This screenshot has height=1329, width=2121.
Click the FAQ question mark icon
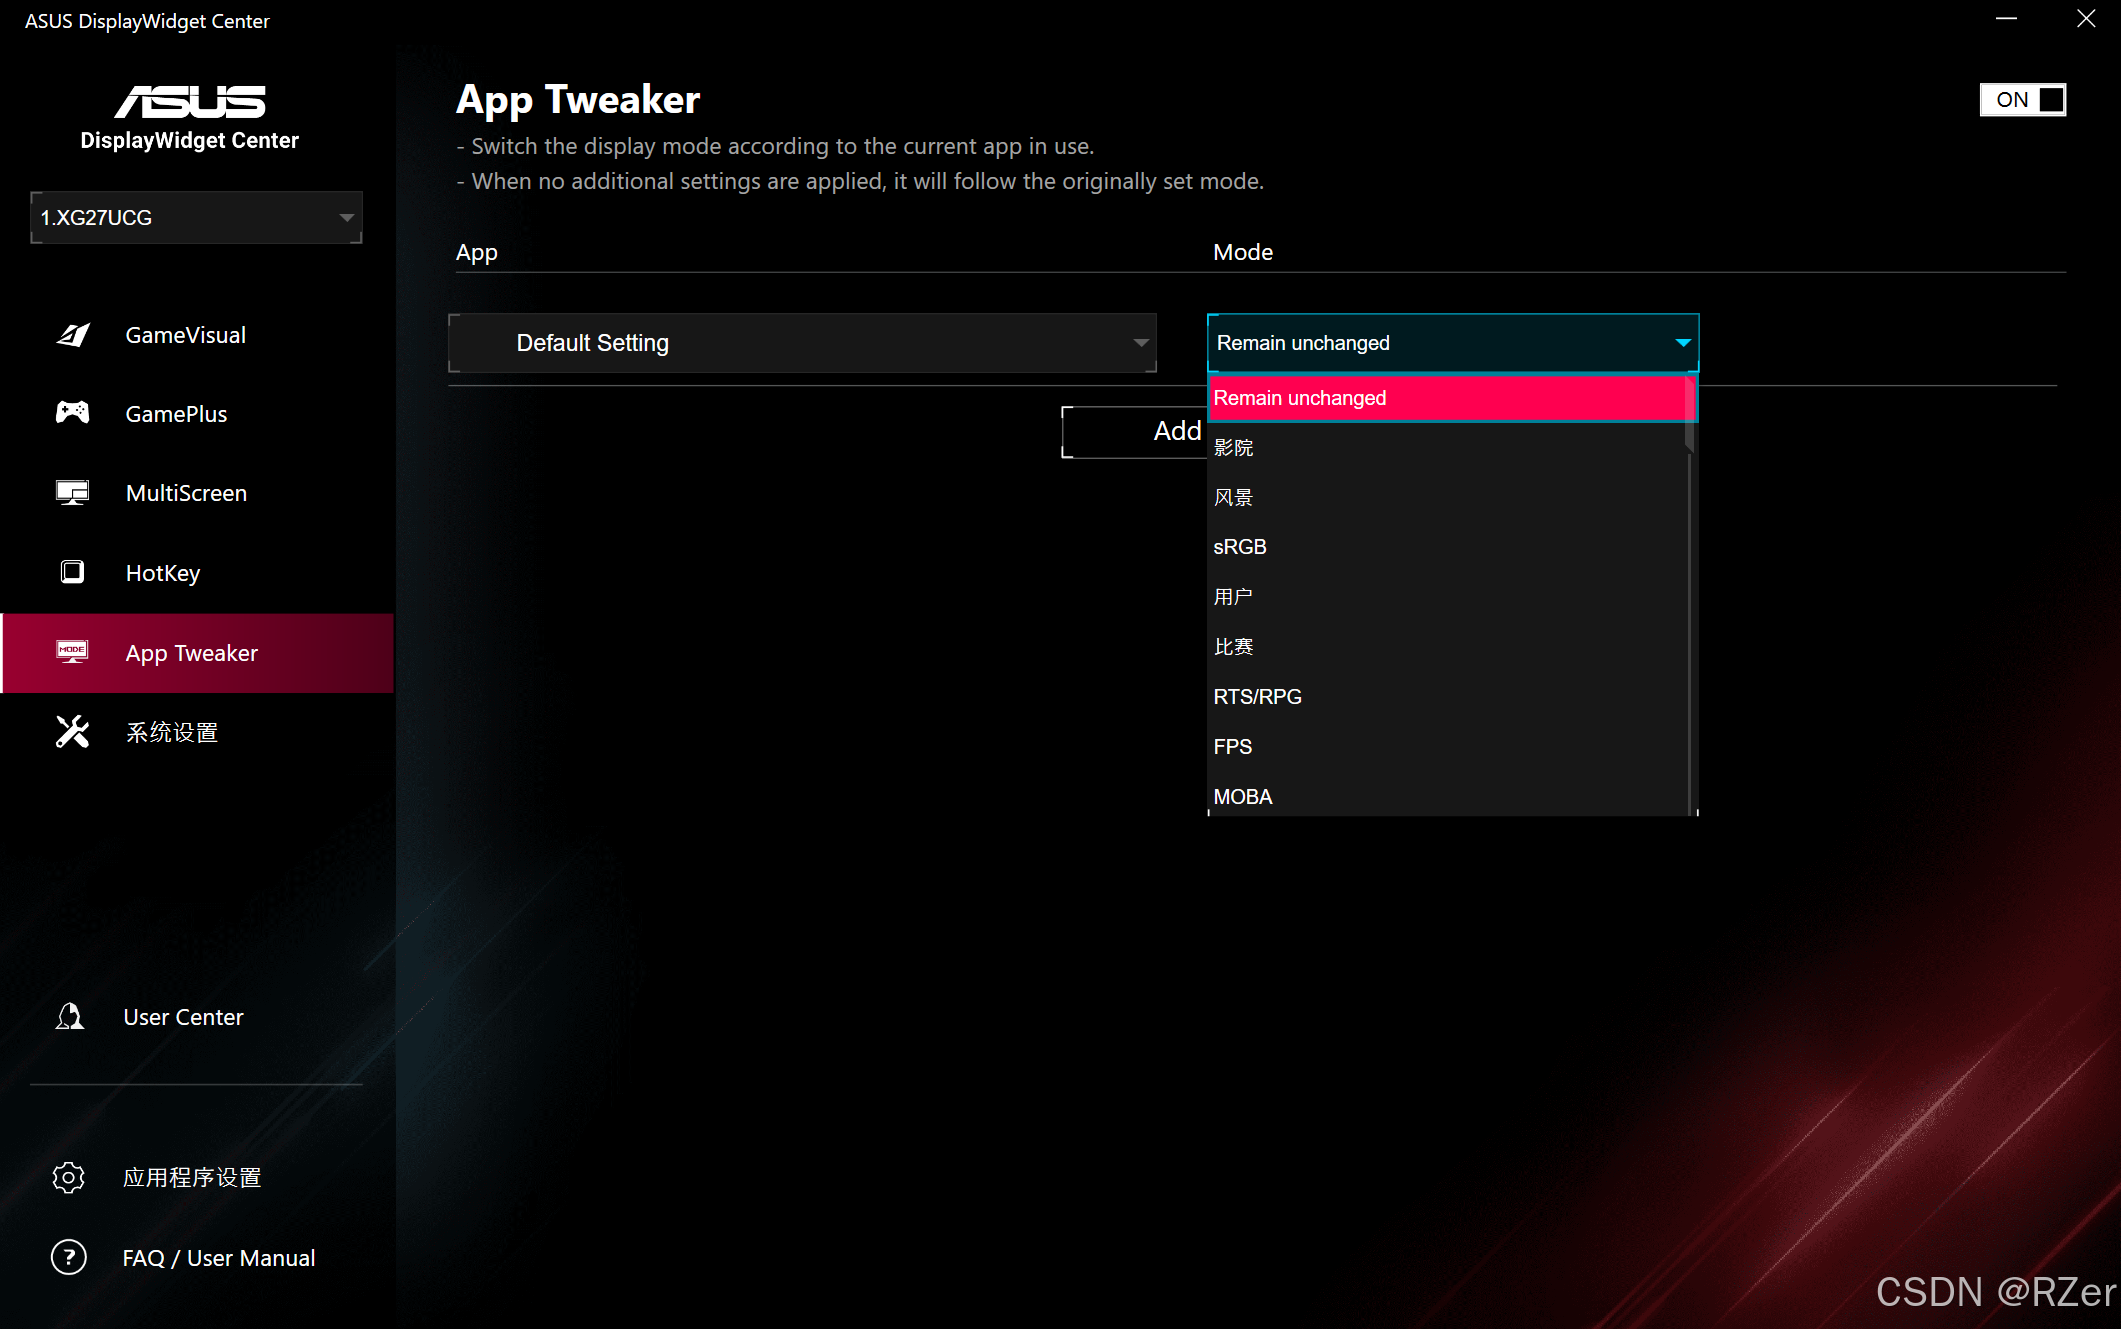pyautogui.click(x=69, y=1257)
